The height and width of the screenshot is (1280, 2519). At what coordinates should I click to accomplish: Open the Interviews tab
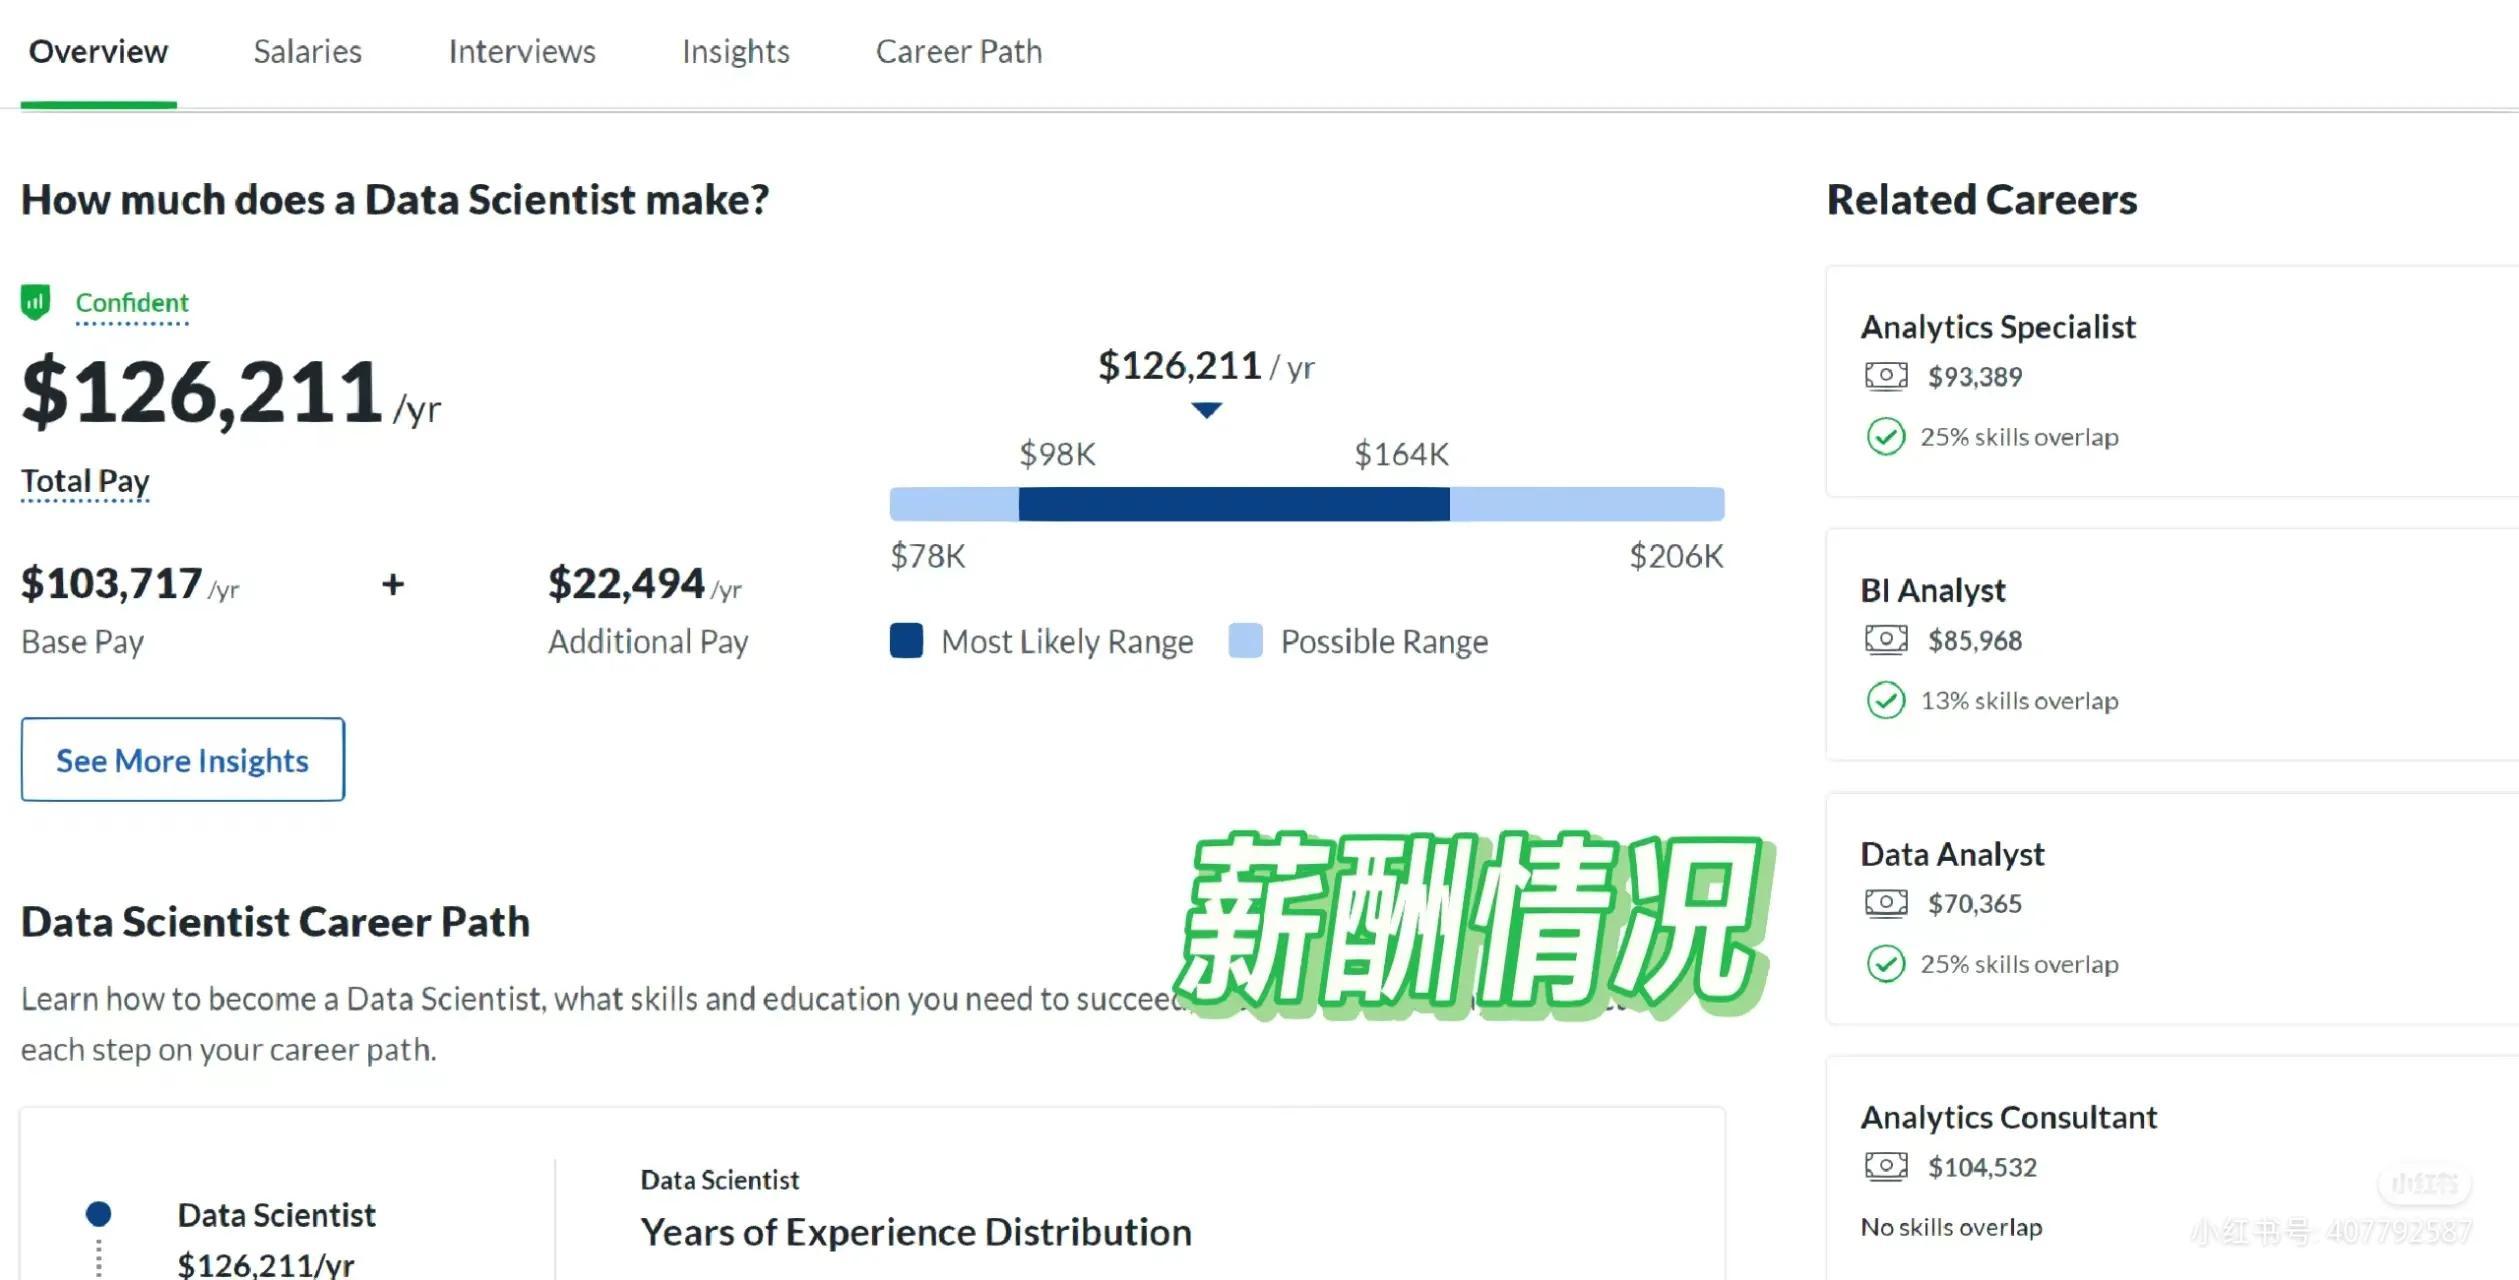tap(521, 52)
